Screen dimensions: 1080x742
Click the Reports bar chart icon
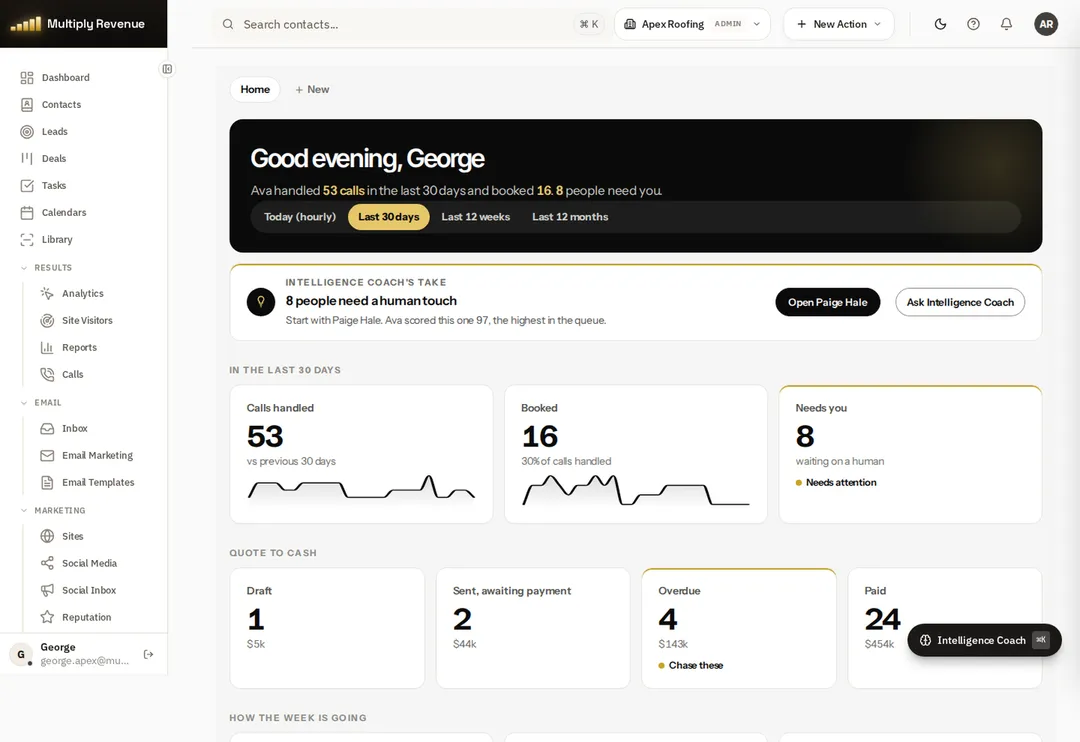(47, 347)
